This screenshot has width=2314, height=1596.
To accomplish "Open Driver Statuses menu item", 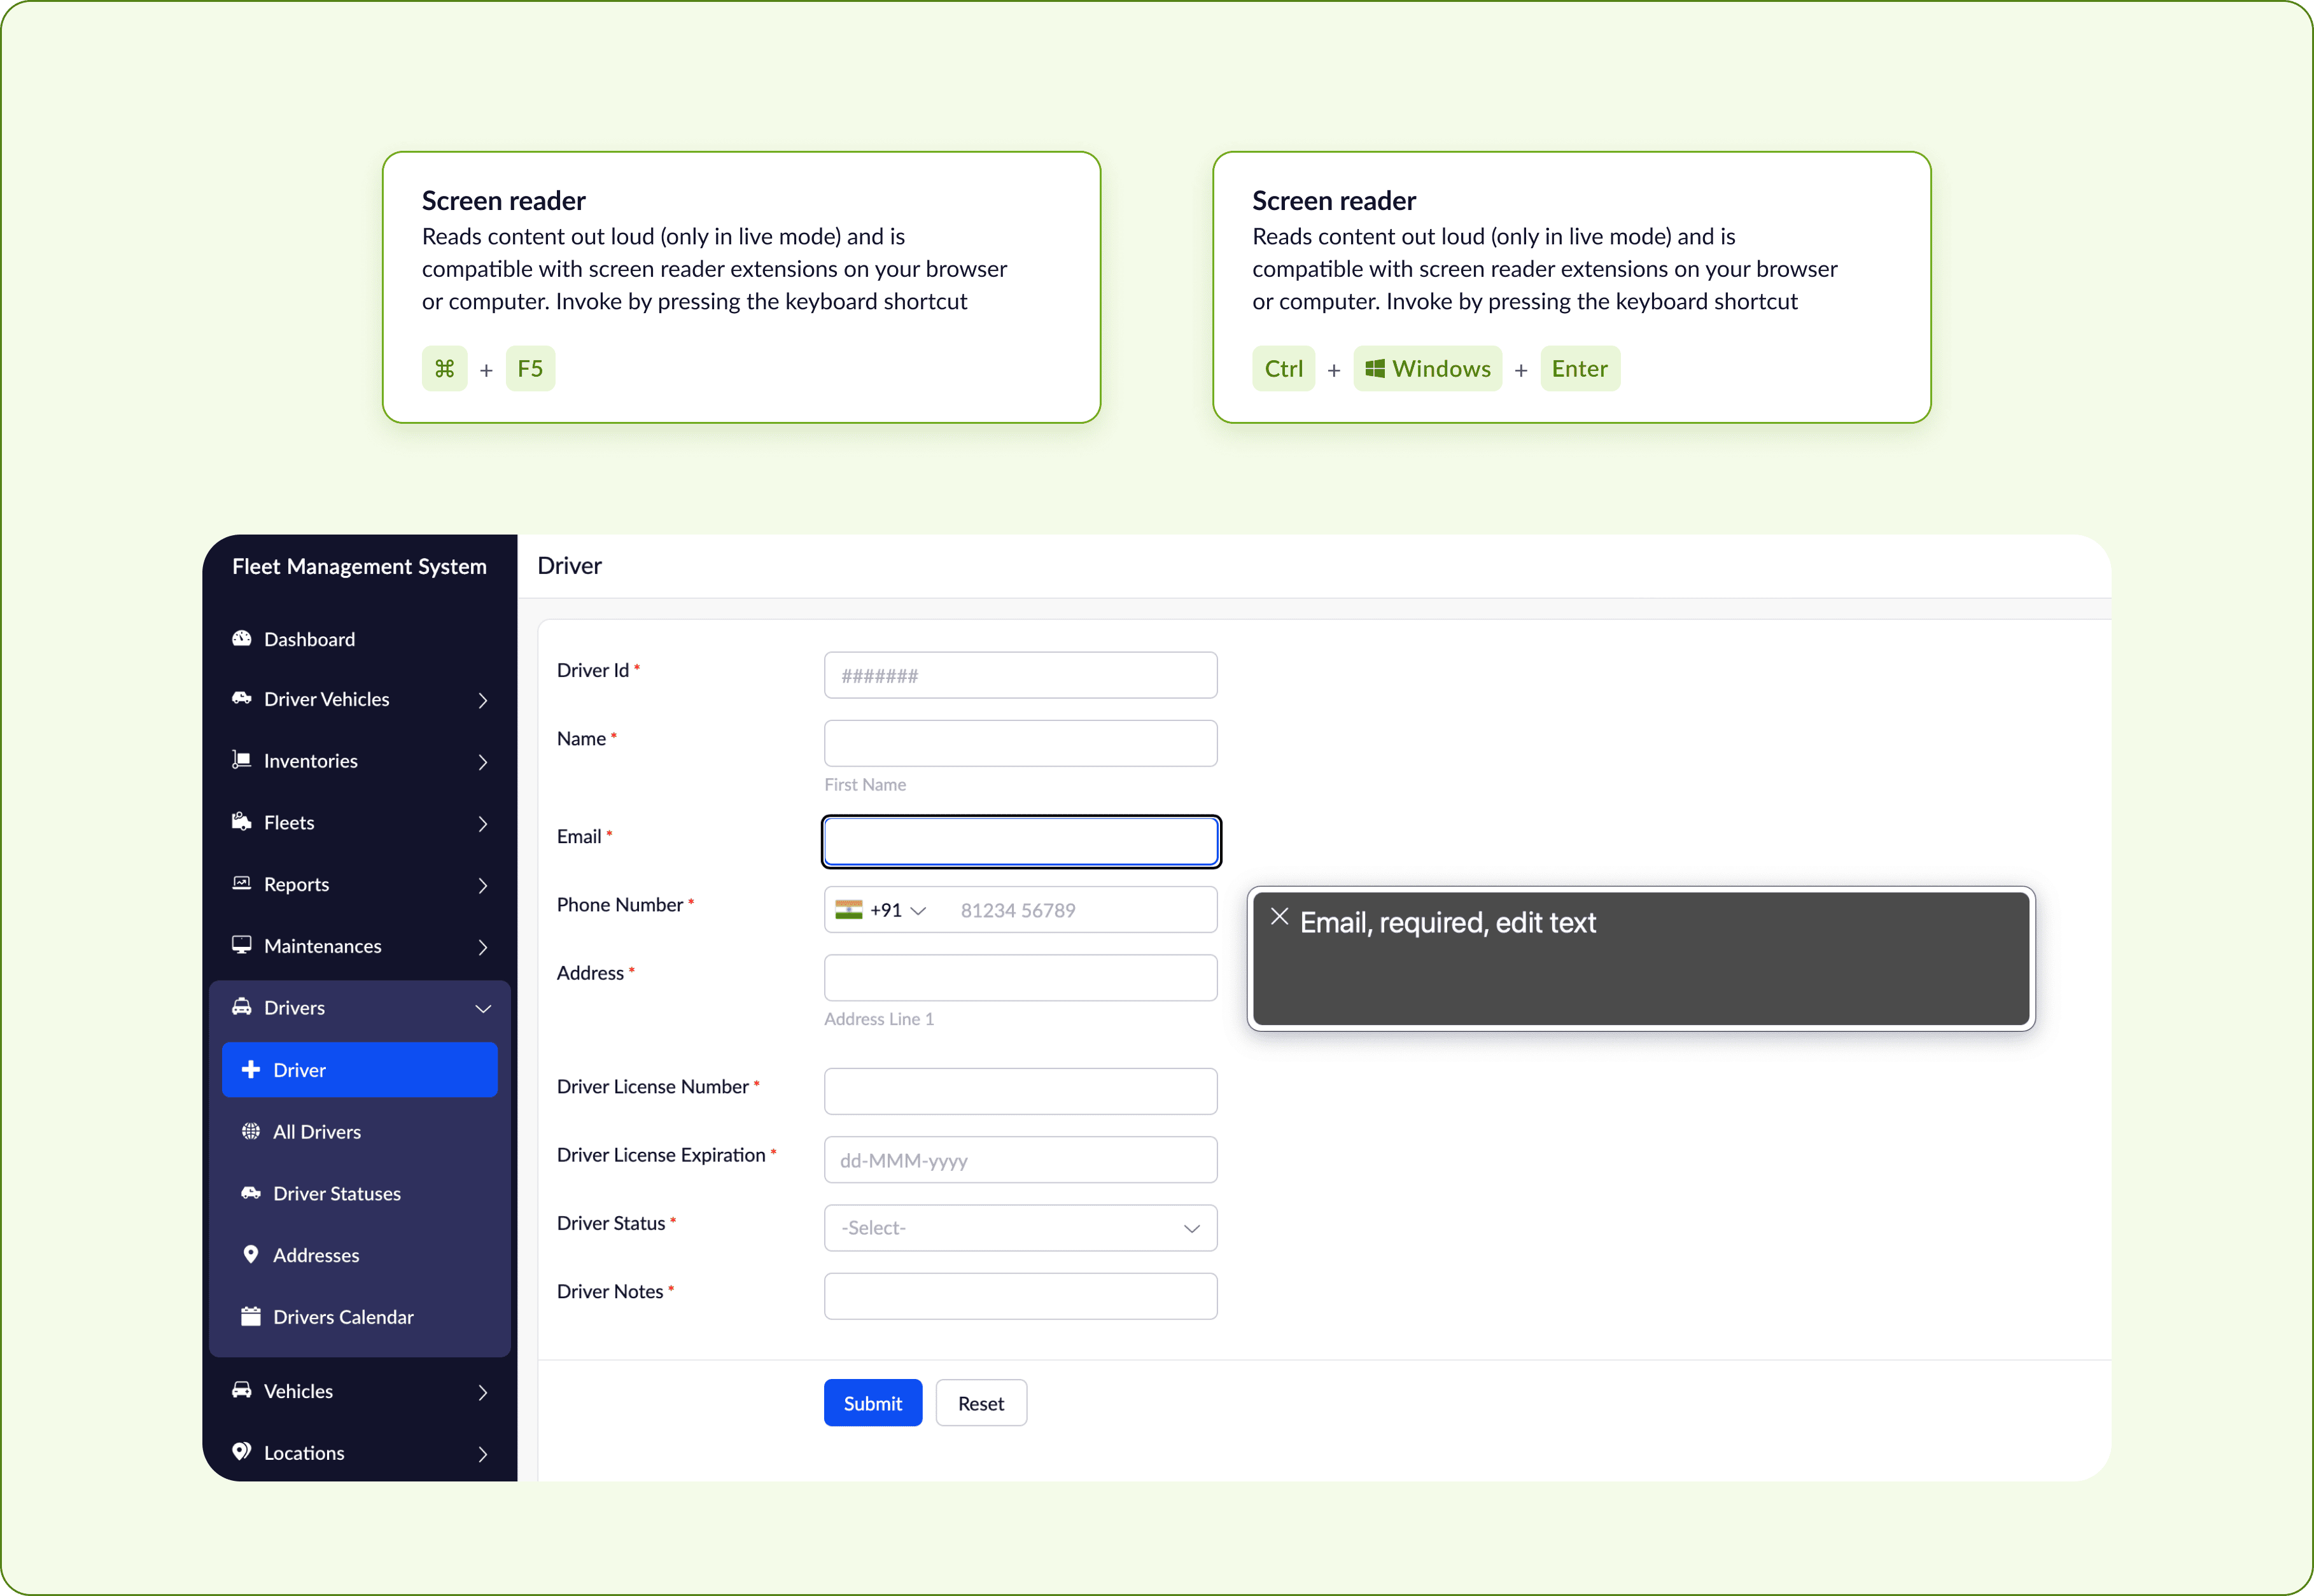I will pyautogui.click(x=336, y=1193).
